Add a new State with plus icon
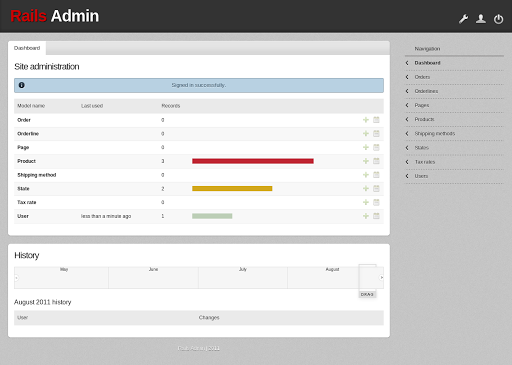Viewport: 512px width, 365px height. coord(366,188)
